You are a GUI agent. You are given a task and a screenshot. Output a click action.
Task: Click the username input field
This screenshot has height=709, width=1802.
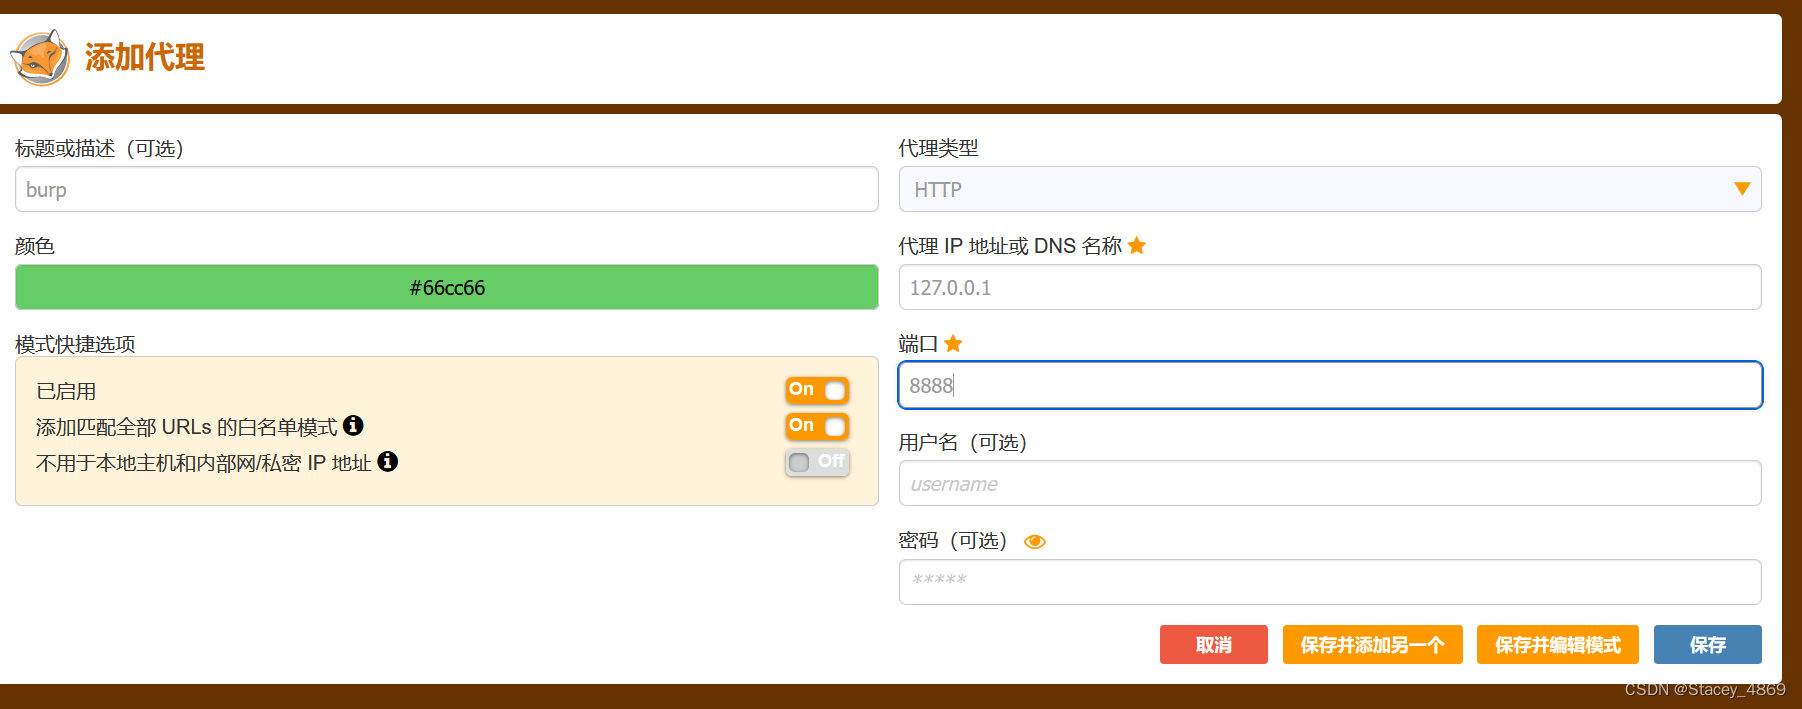1330,483
